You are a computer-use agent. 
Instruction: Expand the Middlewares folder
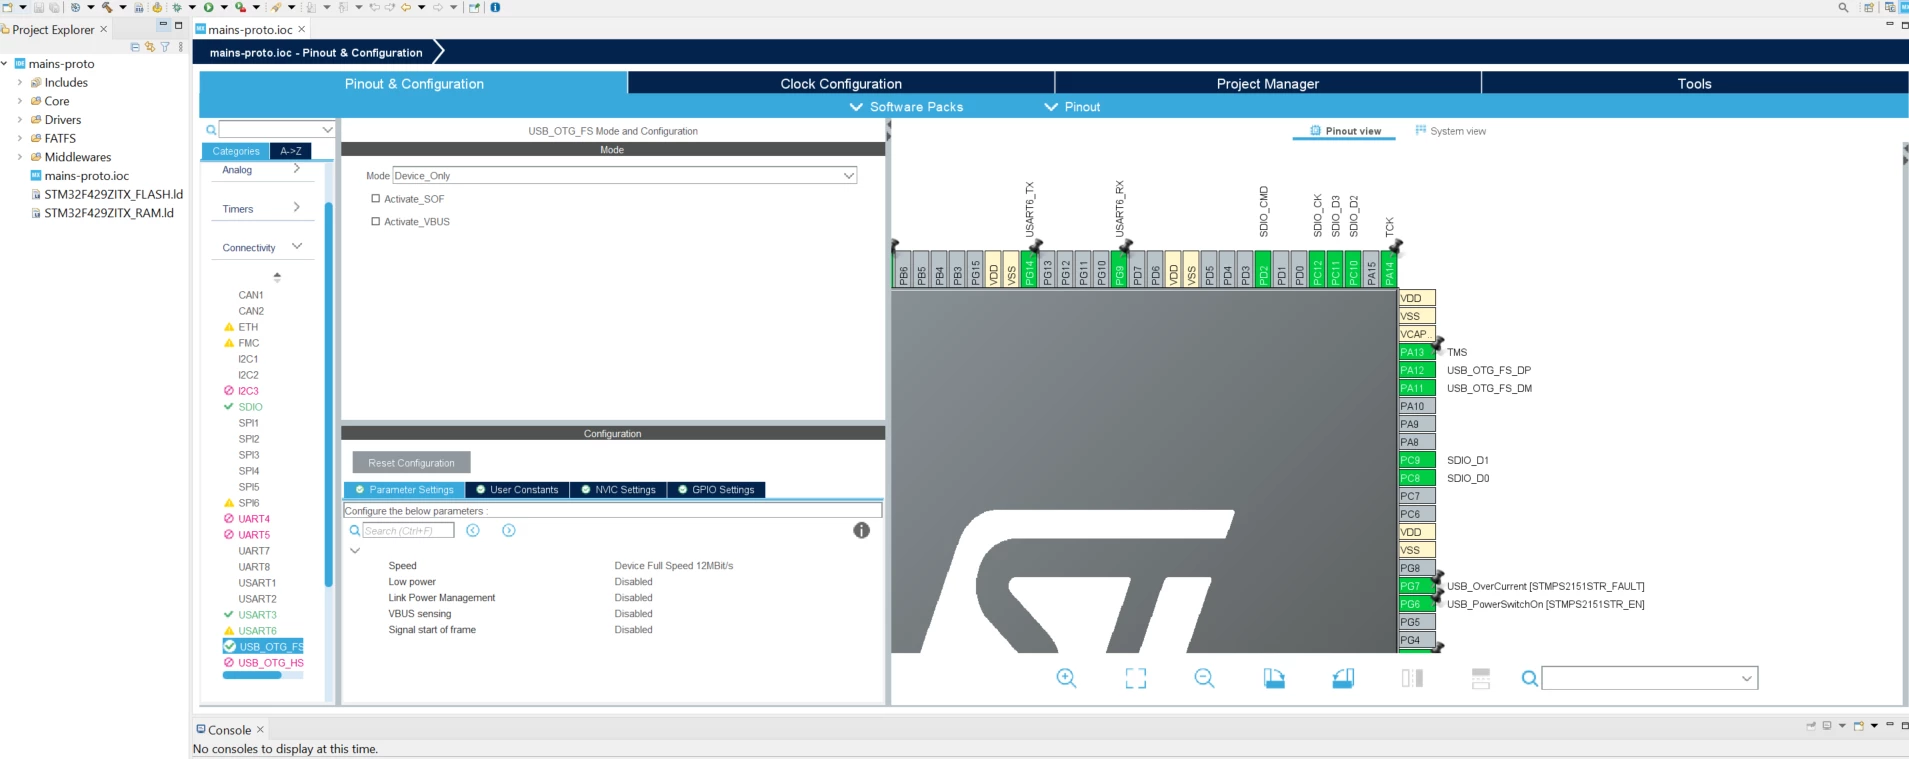coord(20,157)
